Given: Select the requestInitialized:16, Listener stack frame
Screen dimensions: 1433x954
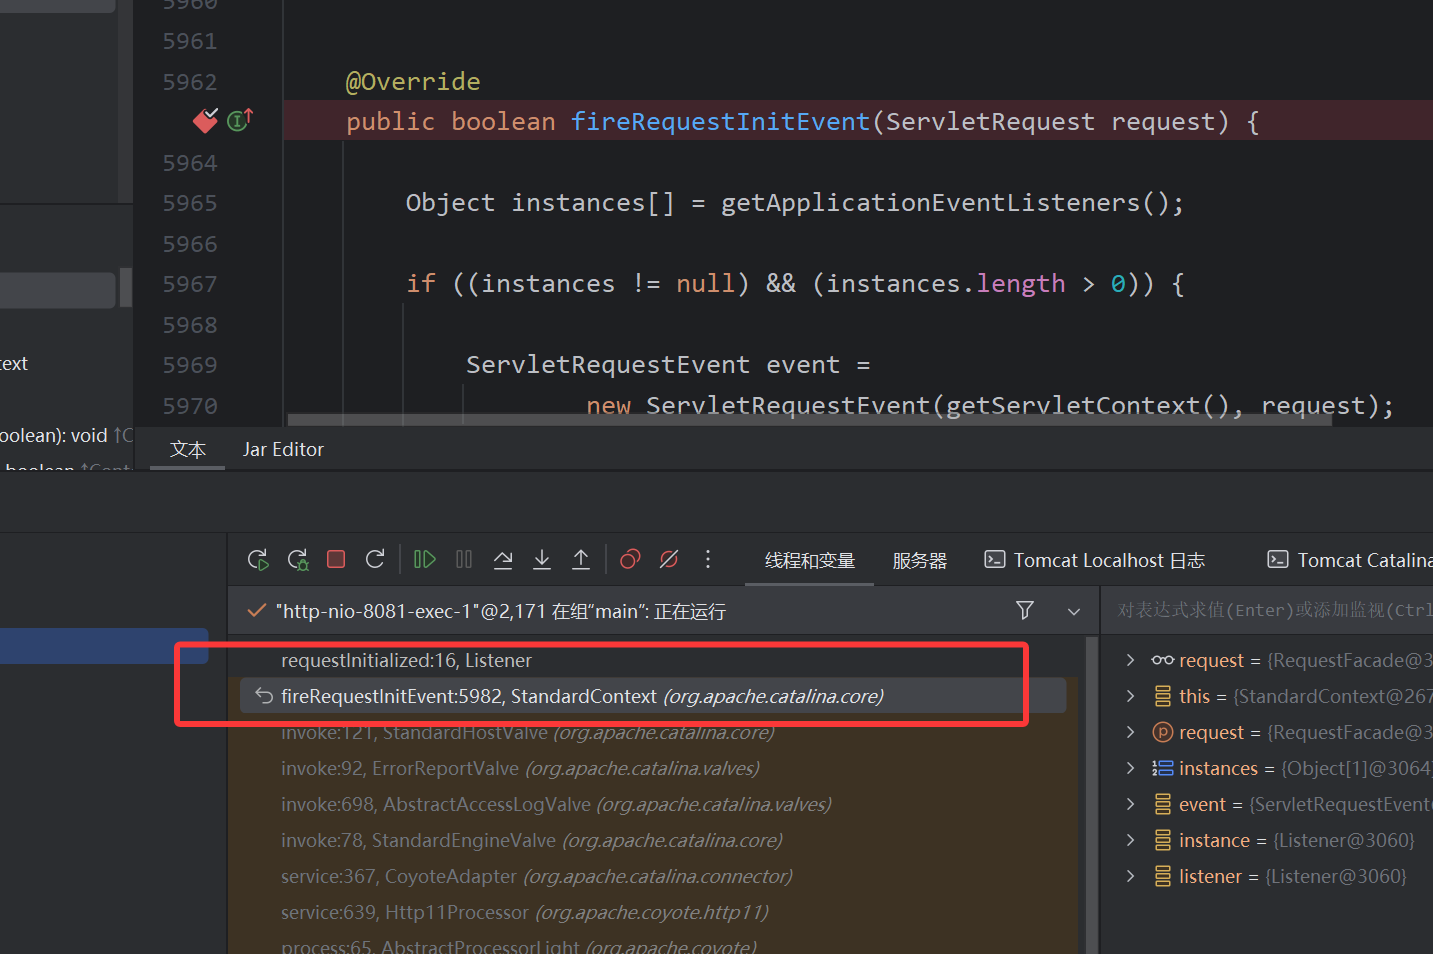Looking at the screenshot, I should pos(406,661).
